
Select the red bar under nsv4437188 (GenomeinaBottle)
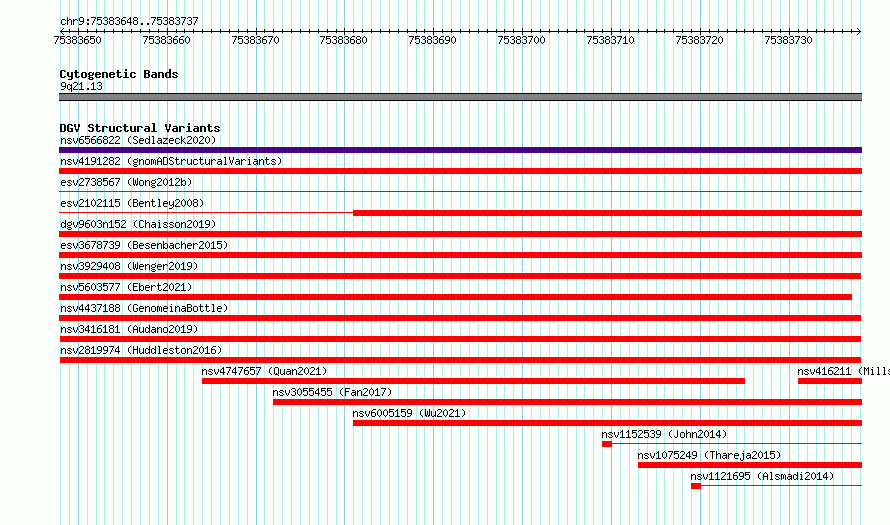[460, 318]
